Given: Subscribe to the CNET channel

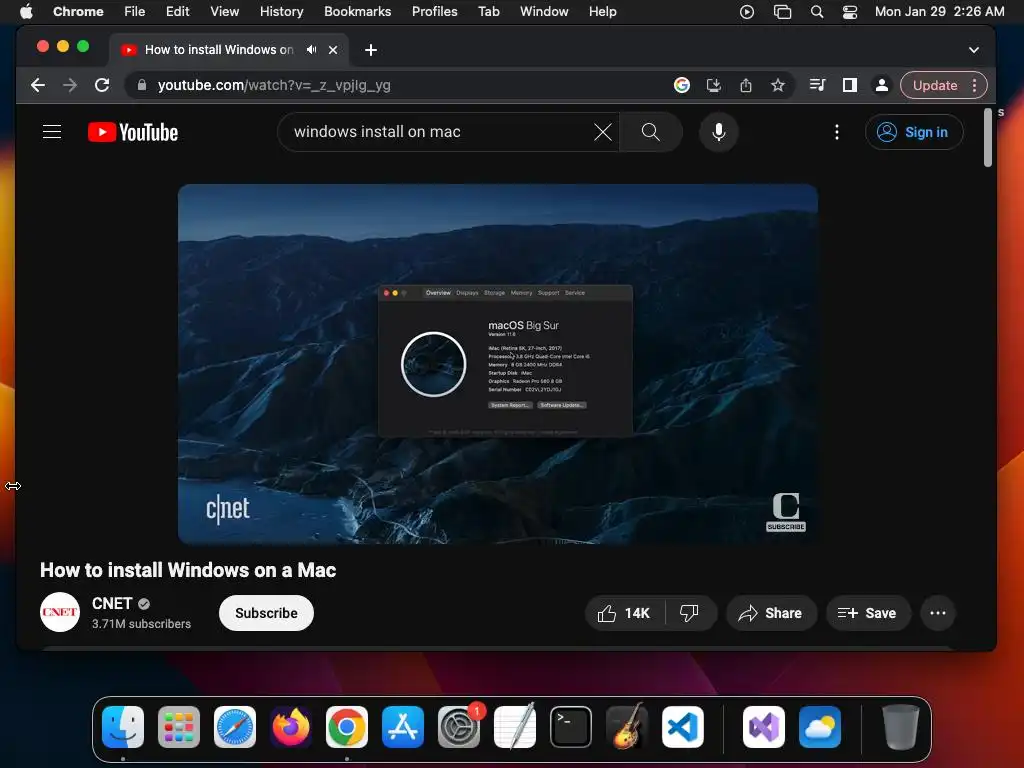Looking at the screenshot, I should point(266,613).
